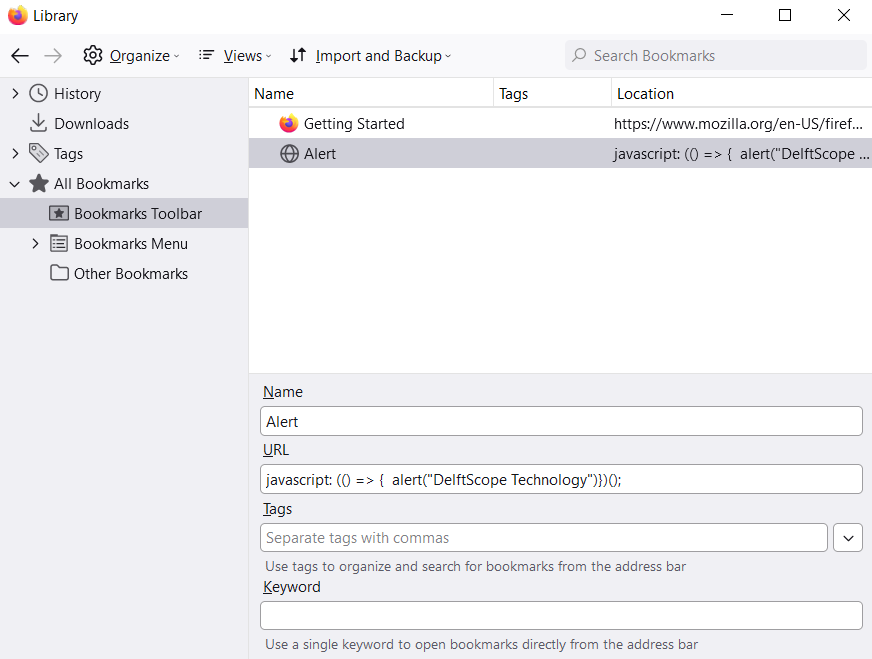Viewport: 872px width, 659px height.
Task: Click the History clock icon
Action: (39, 94)
